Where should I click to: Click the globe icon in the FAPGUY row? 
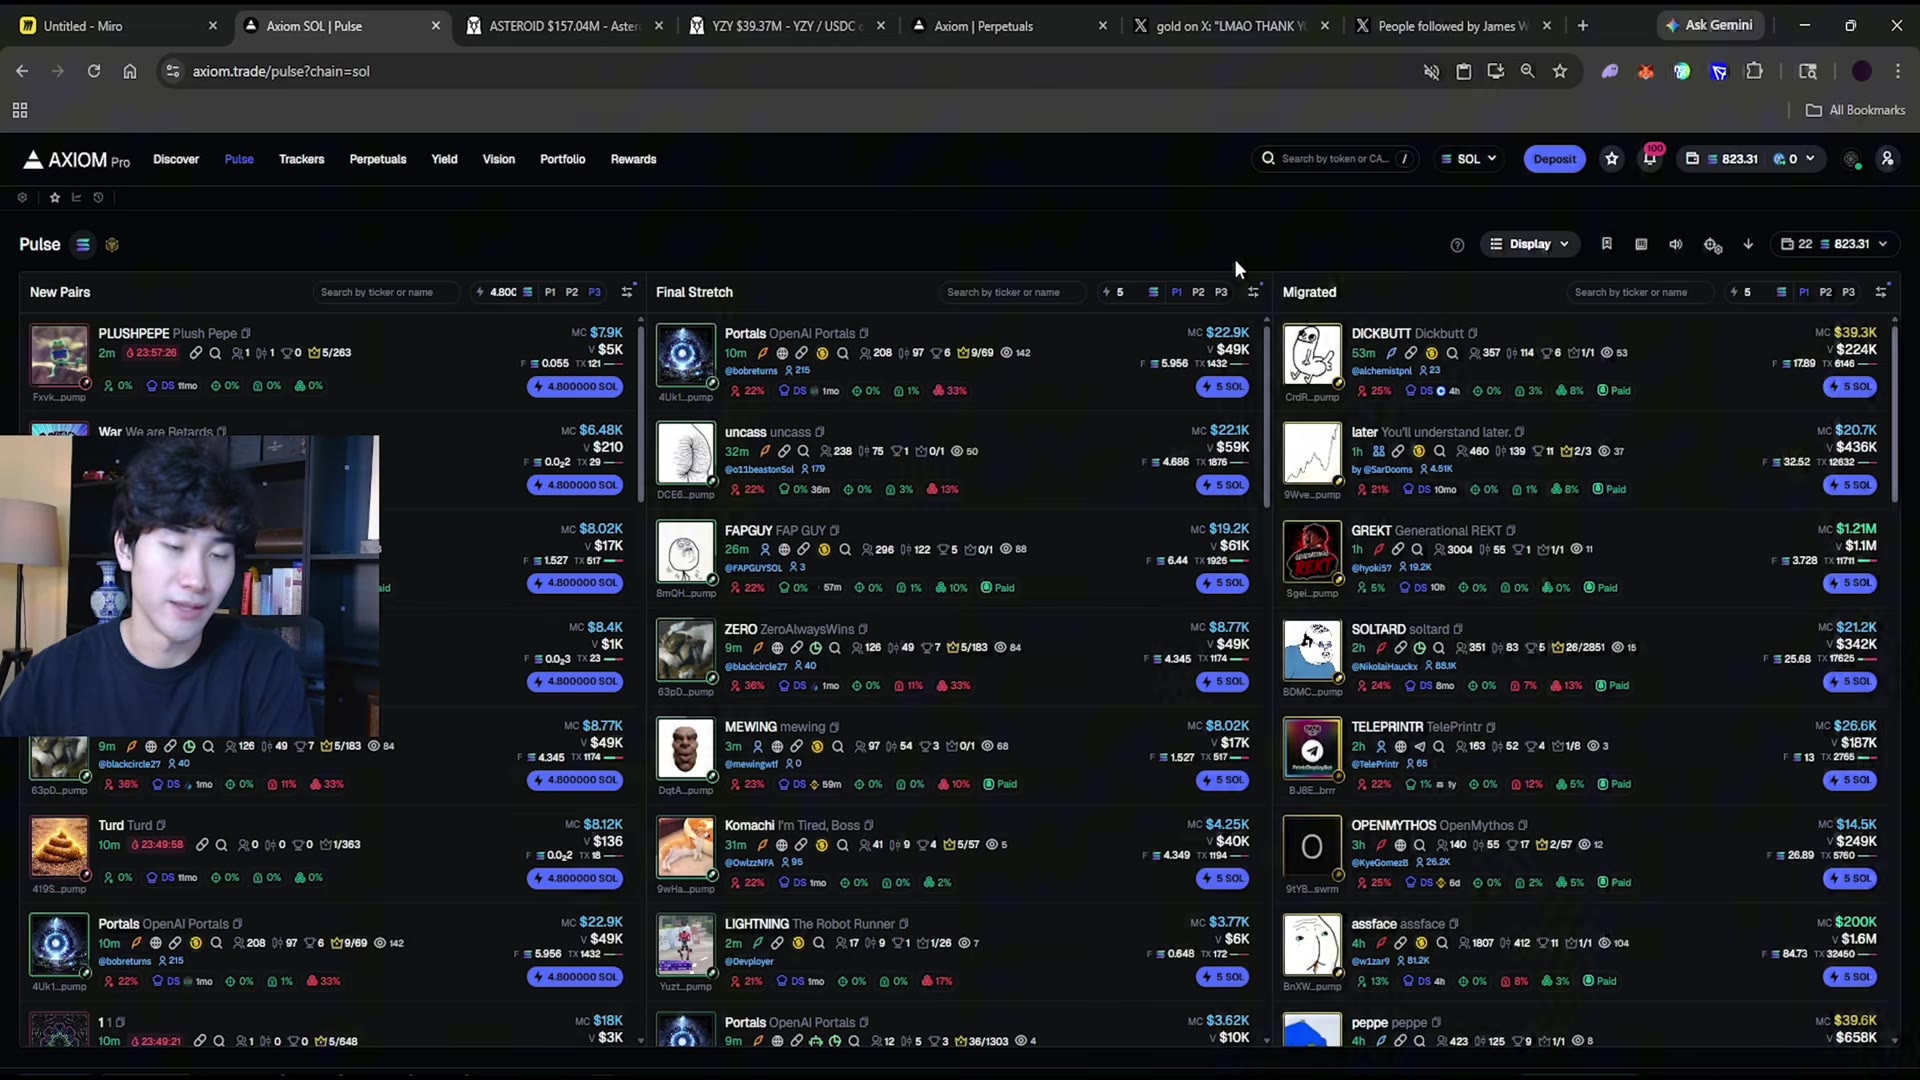coord(785,550)
